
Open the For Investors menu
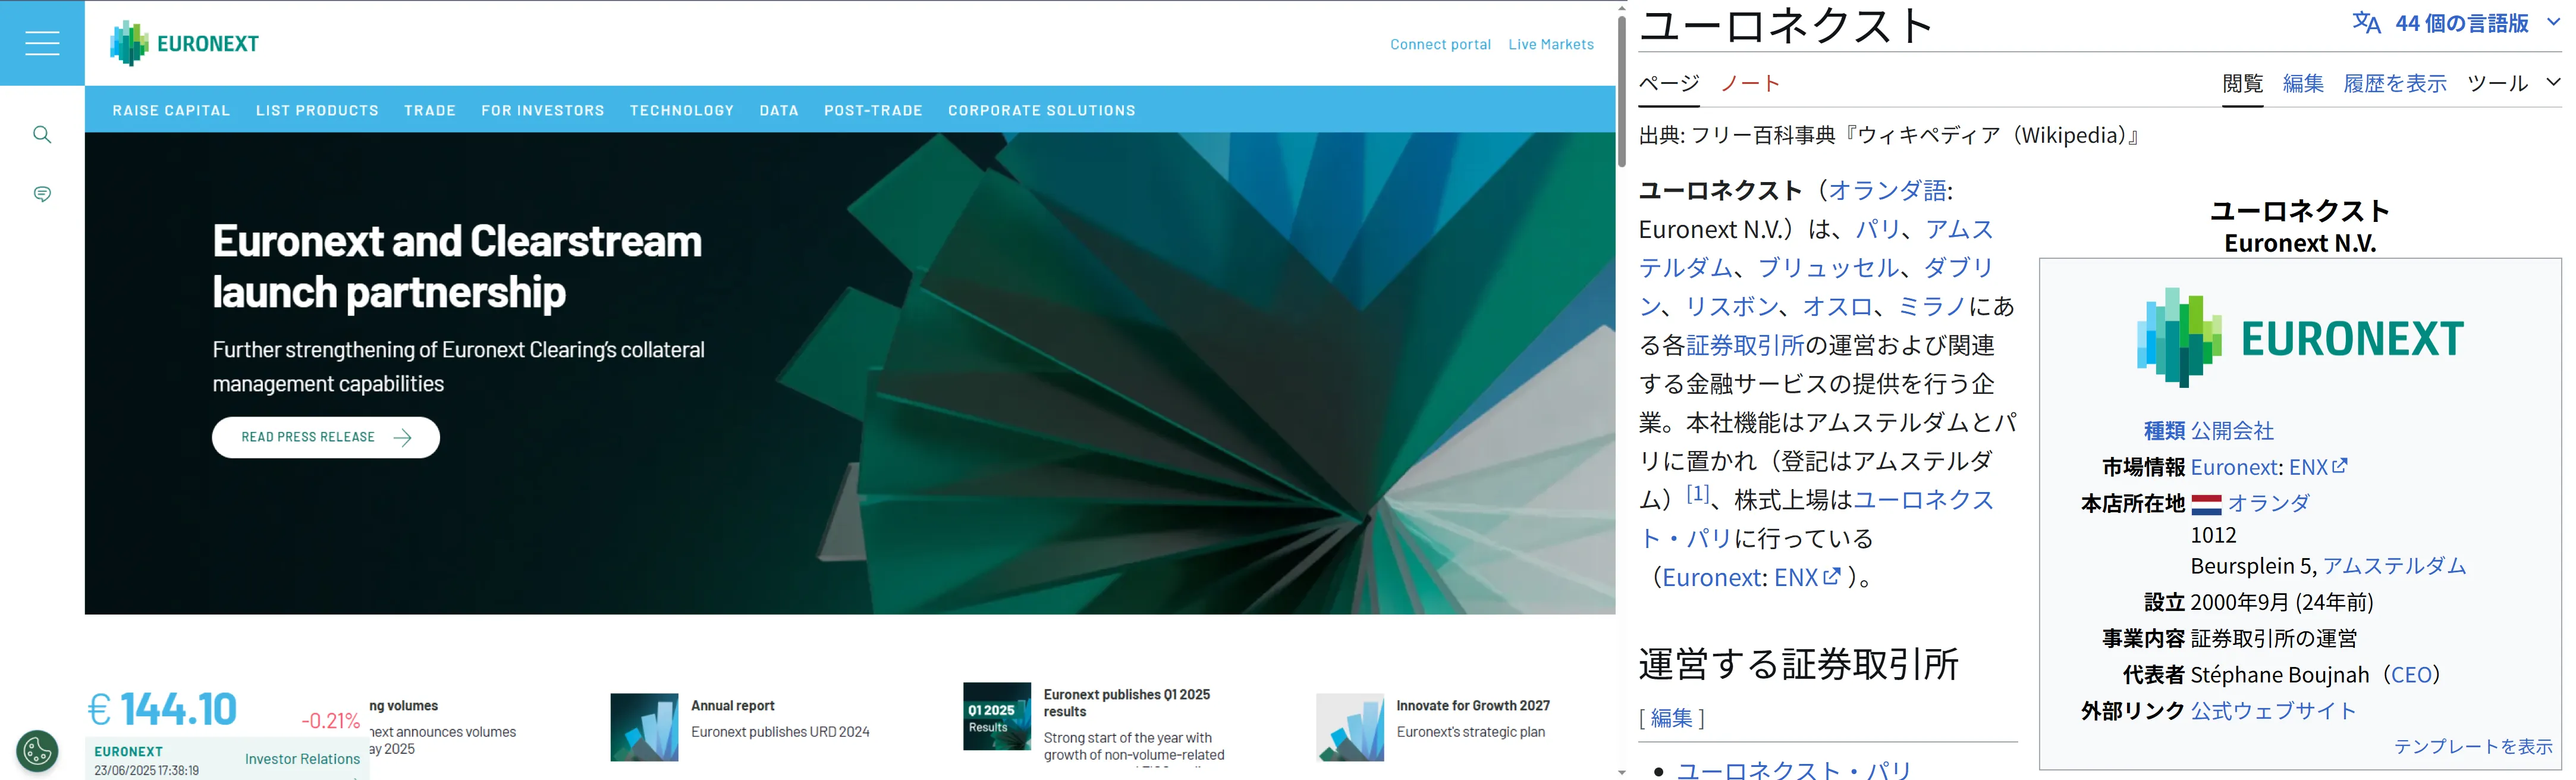tap(543, 110)
